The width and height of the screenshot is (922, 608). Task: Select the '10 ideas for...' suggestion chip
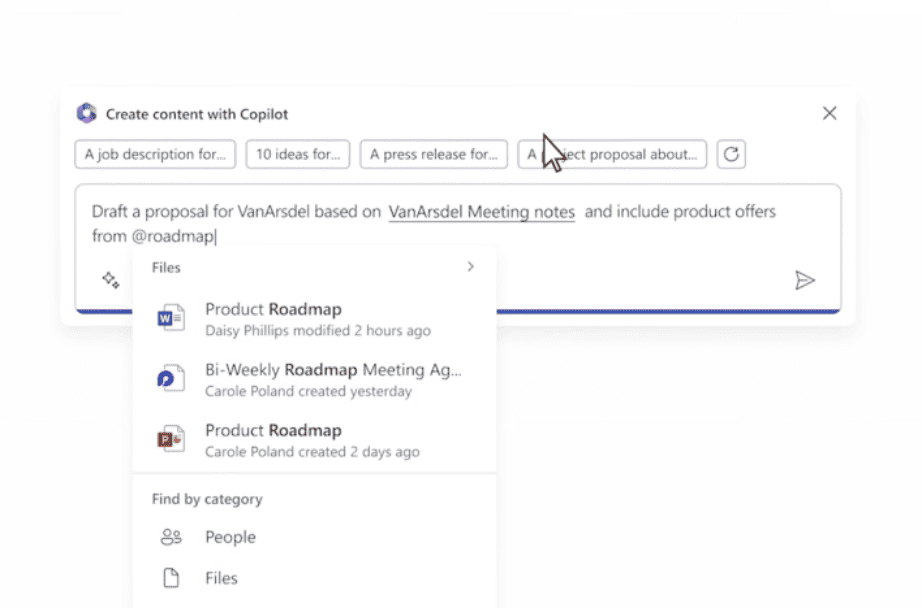[298, 154]
